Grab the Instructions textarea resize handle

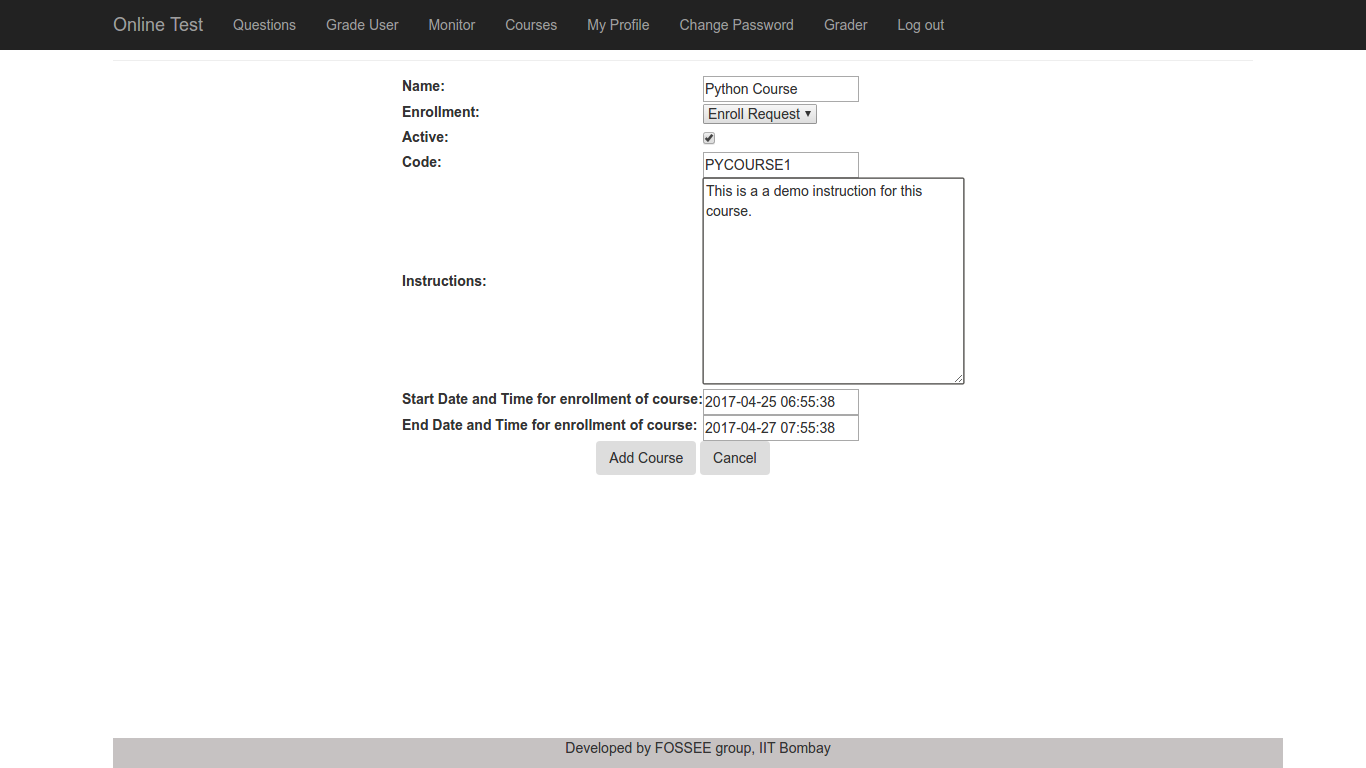[x=958, y=377]
